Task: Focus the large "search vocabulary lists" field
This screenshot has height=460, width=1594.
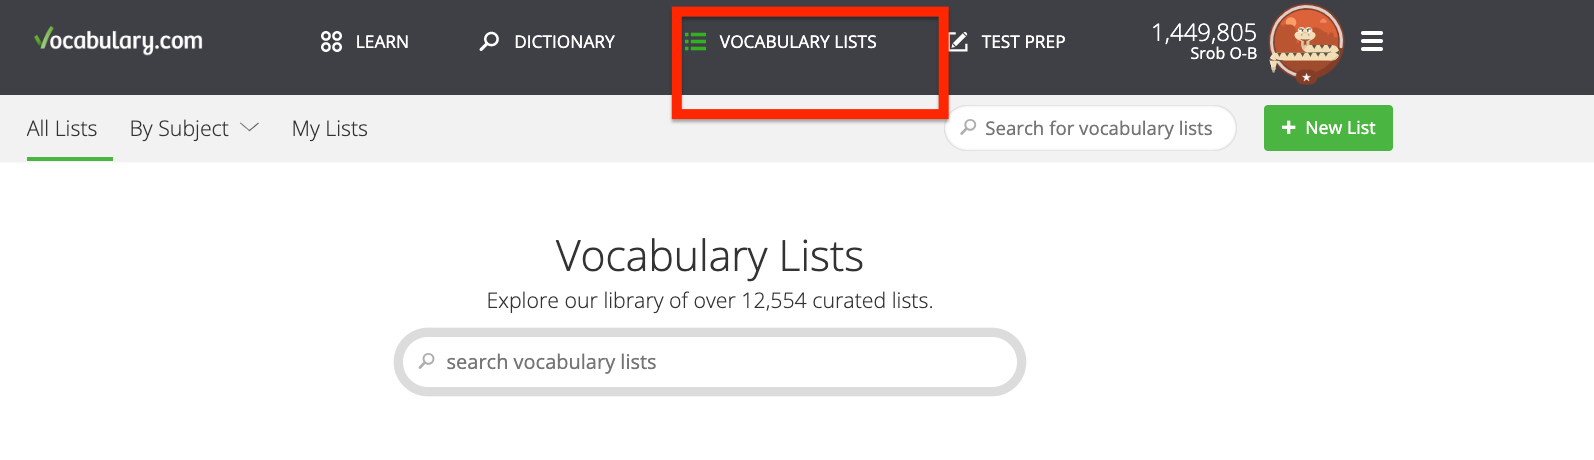Action: tap(710, 362)
